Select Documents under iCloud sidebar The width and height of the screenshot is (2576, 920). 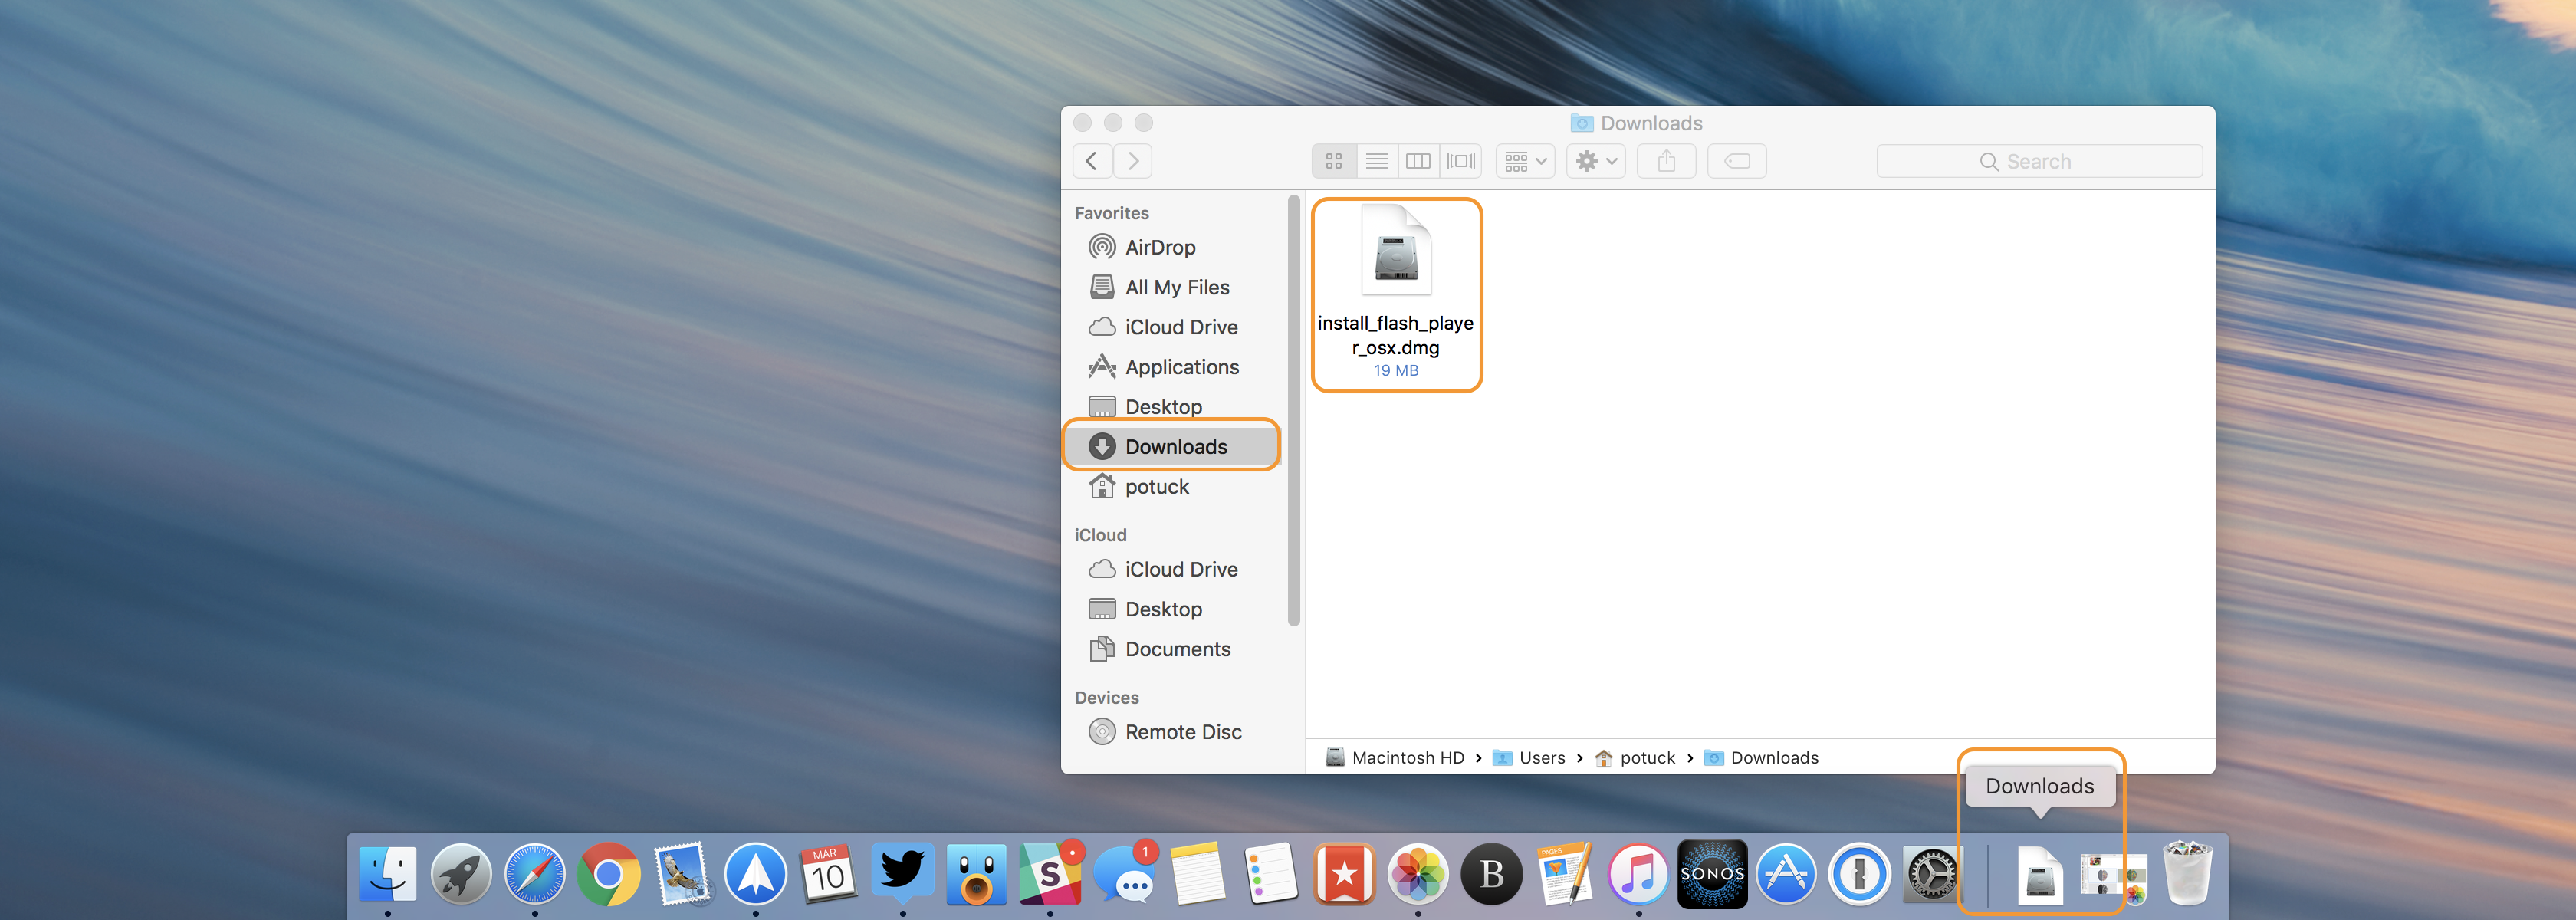point(1177,649)
